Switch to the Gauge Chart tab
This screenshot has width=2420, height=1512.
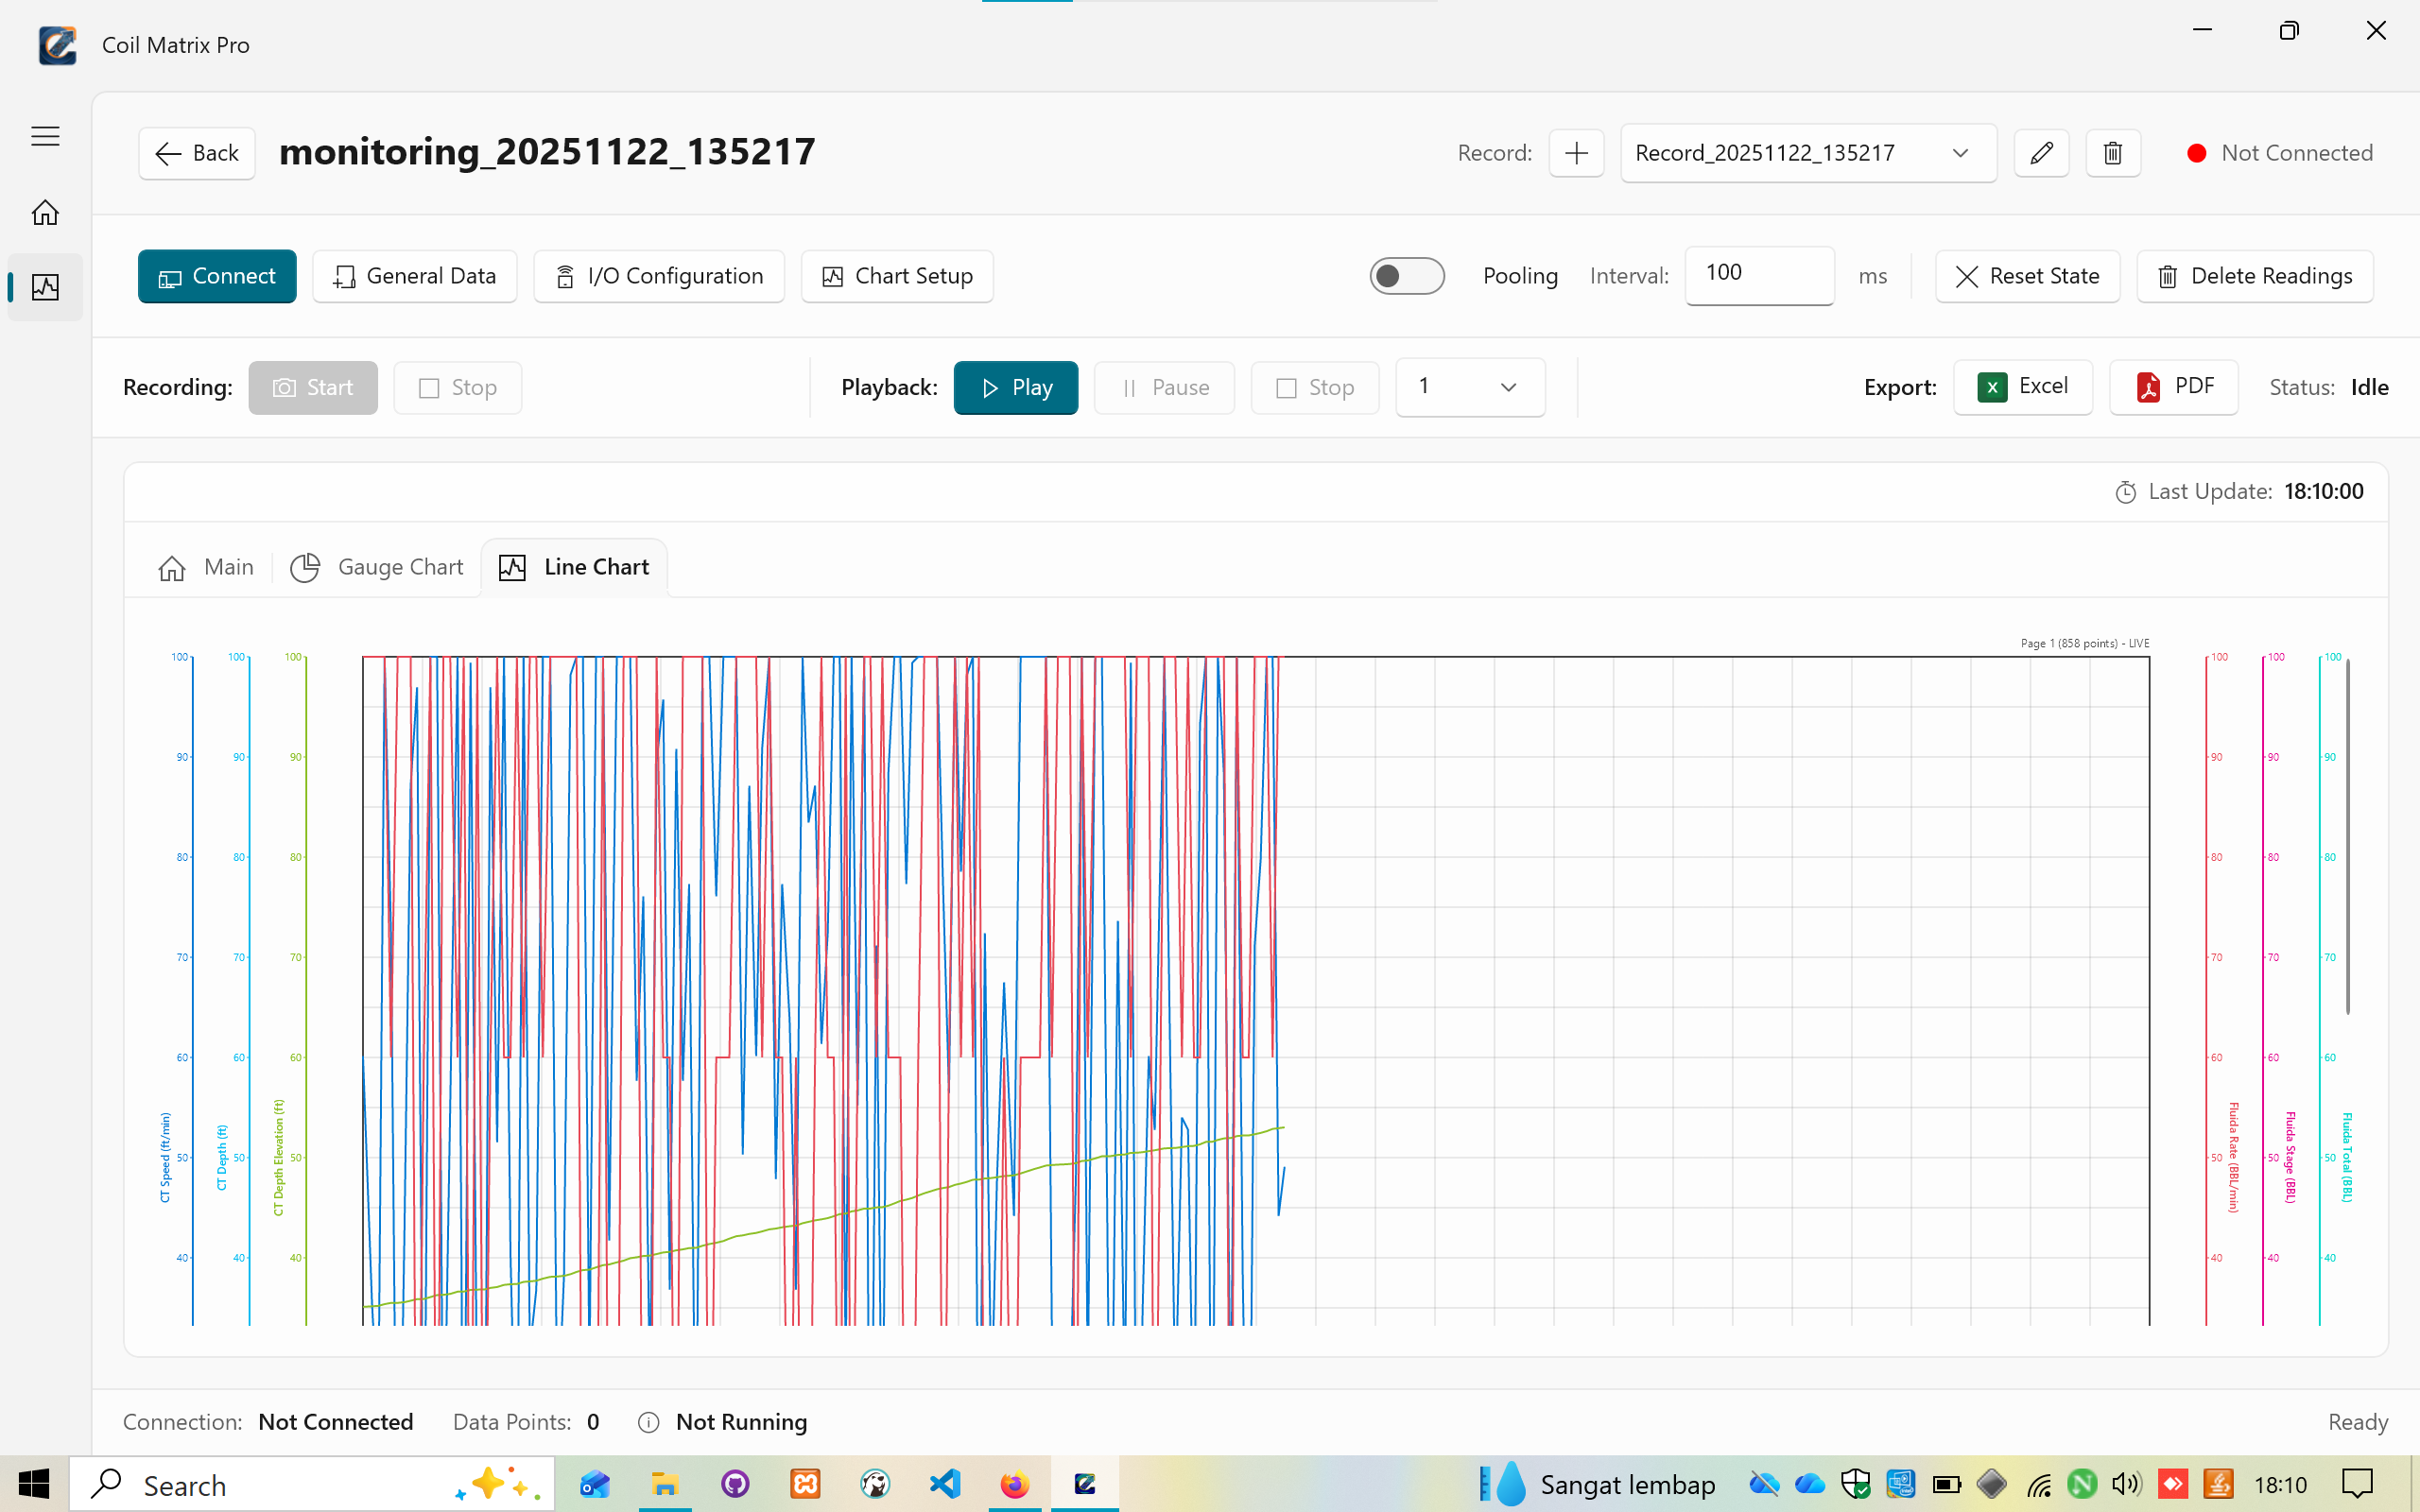click(377, 567)
